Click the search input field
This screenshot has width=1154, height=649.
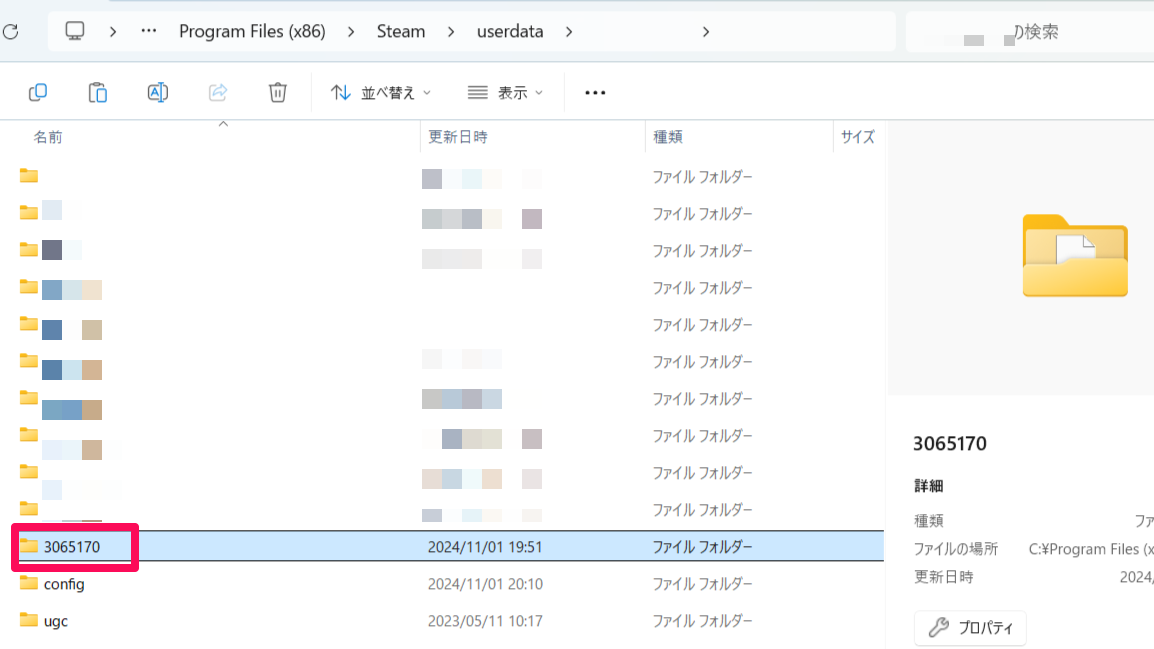click(1030, 32)
